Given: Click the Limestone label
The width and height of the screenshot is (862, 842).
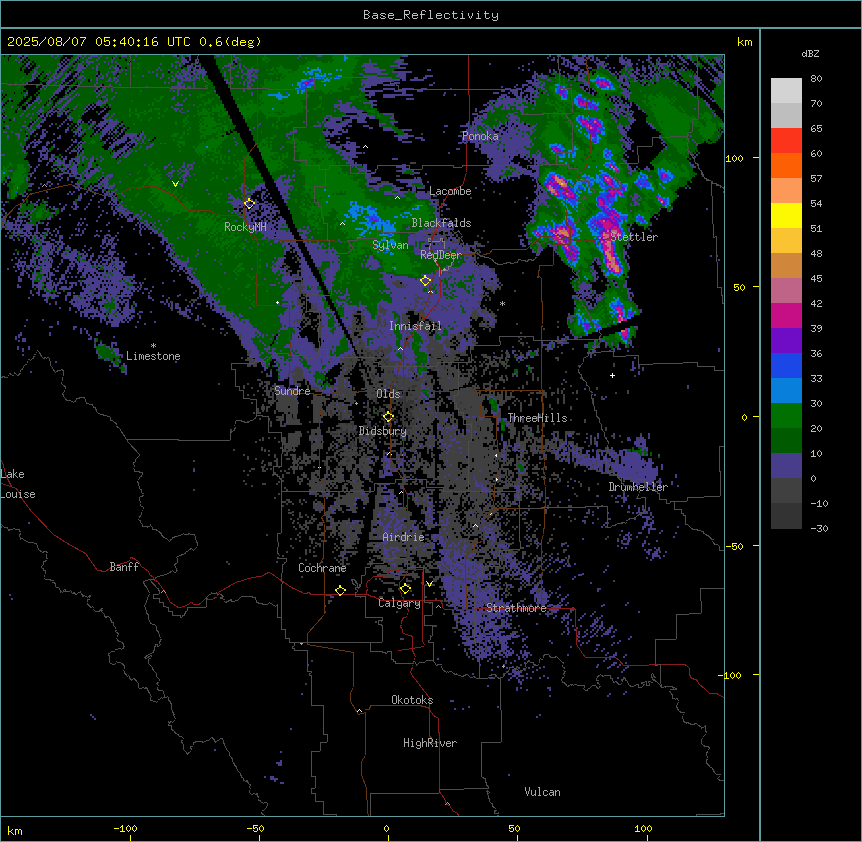Looking at the screenshot, I should [153, 356].
